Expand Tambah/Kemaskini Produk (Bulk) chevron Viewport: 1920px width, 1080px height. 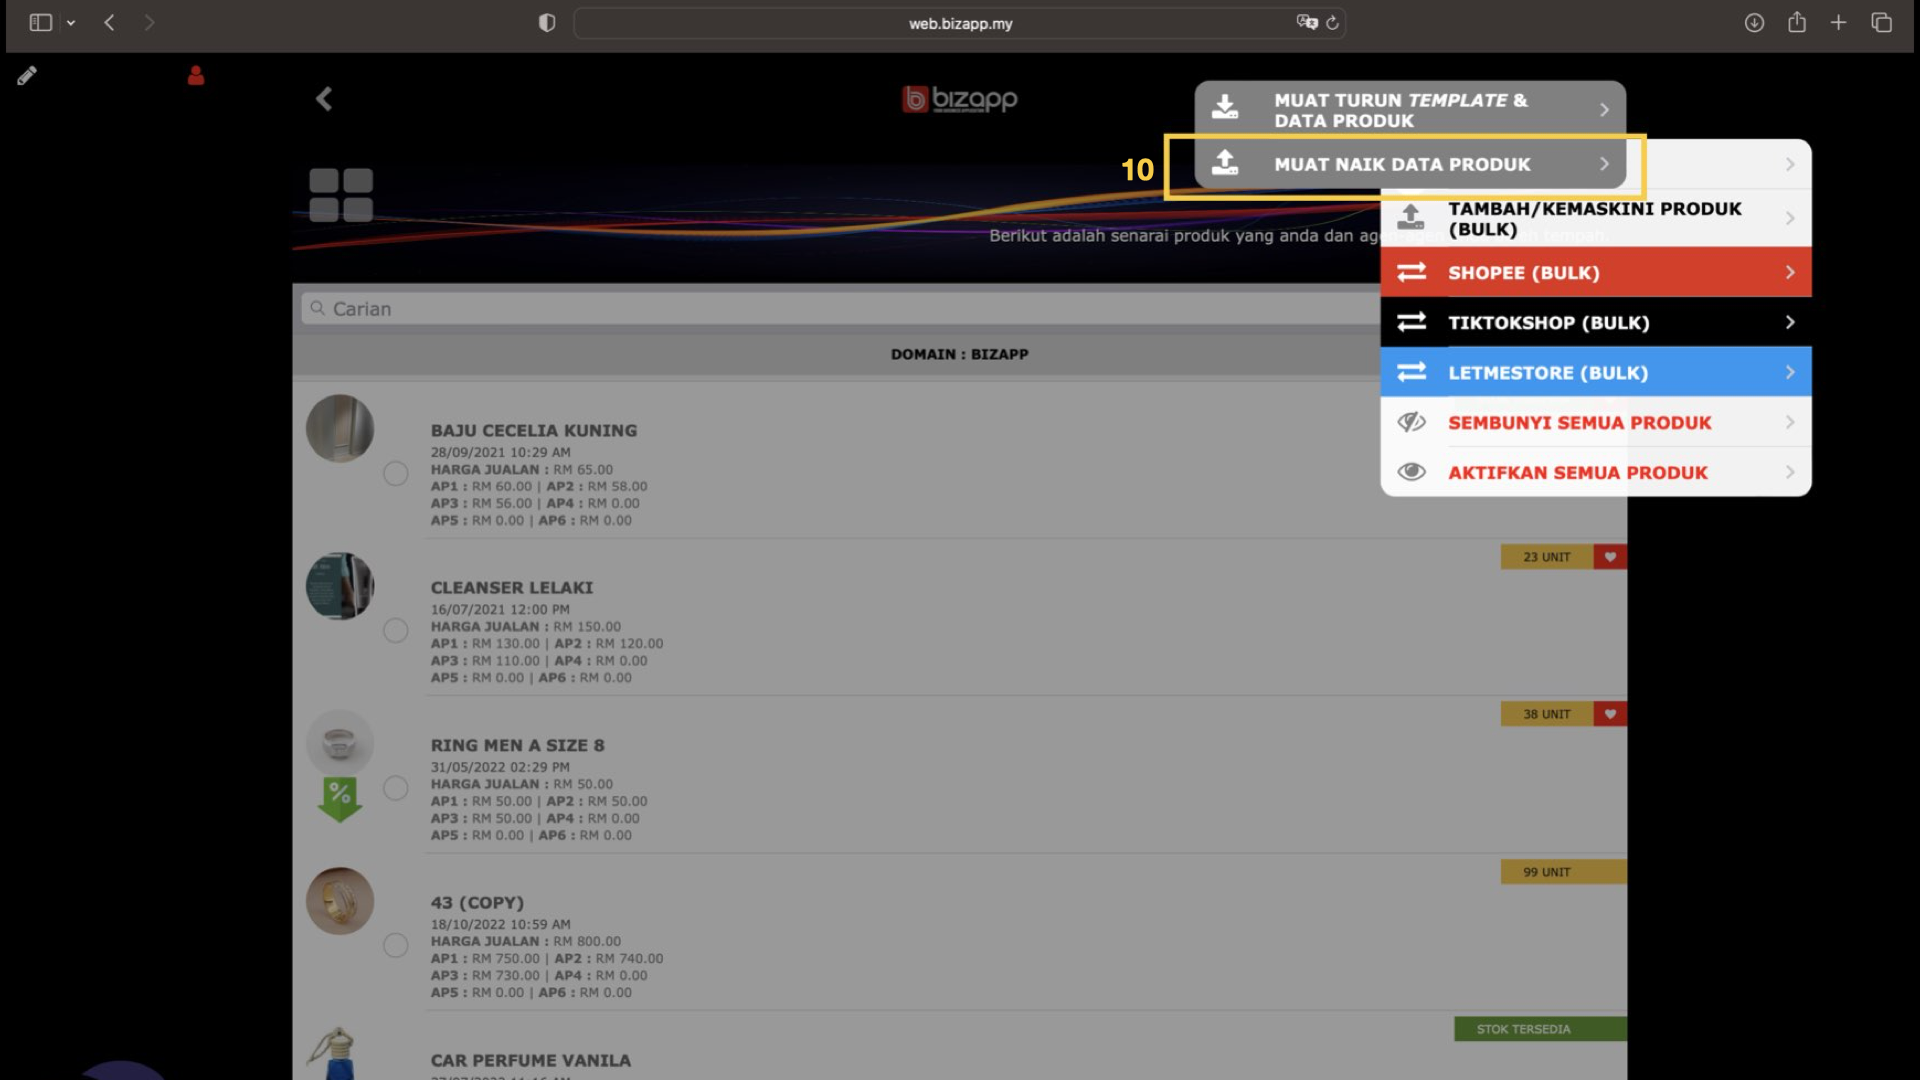(x=1790, y=218)
